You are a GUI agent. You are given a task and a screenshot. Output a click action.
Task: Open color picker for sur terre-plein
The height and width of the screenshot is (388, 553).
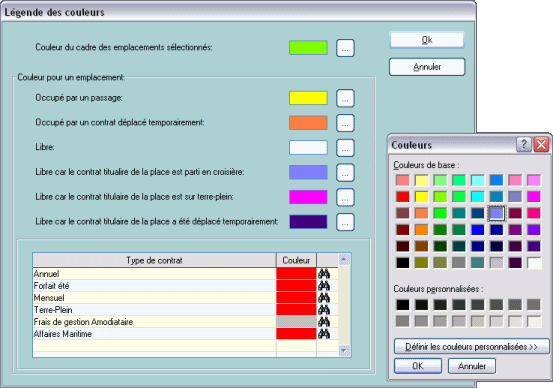(x=345, y=197)
